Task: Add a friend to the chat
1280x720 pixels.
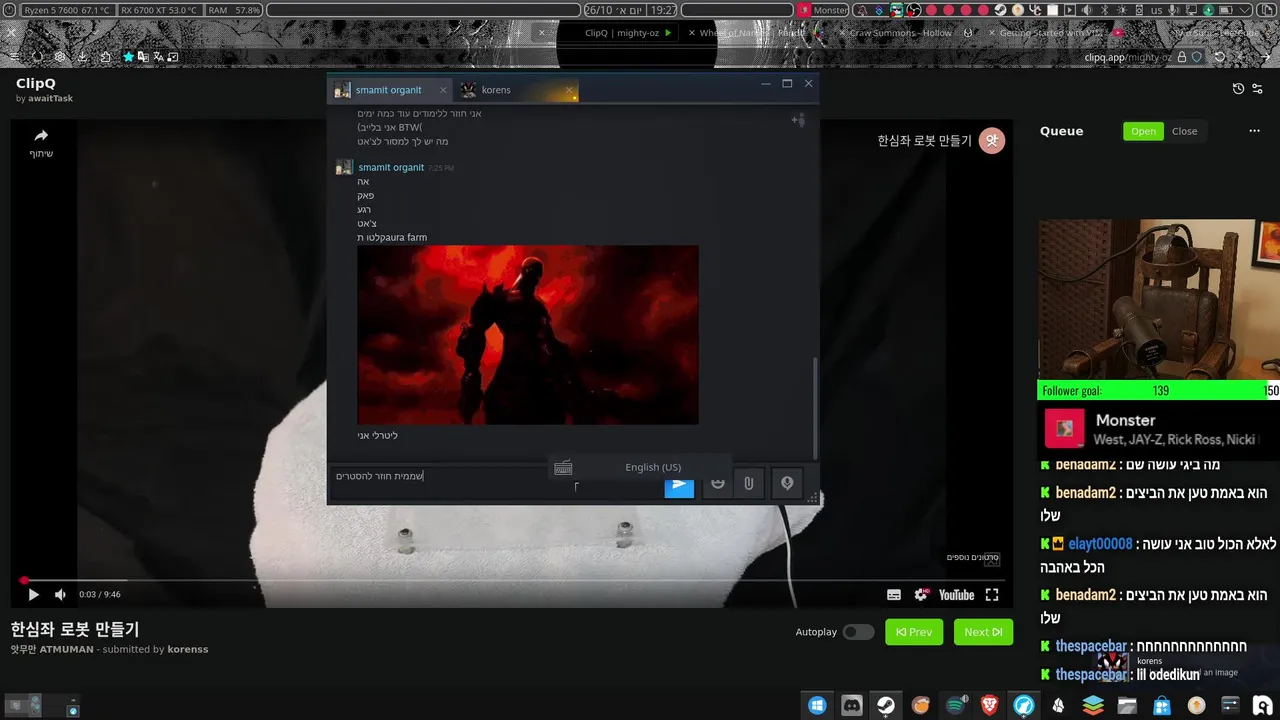Action: pyautogui.click(x=798, y=120)
